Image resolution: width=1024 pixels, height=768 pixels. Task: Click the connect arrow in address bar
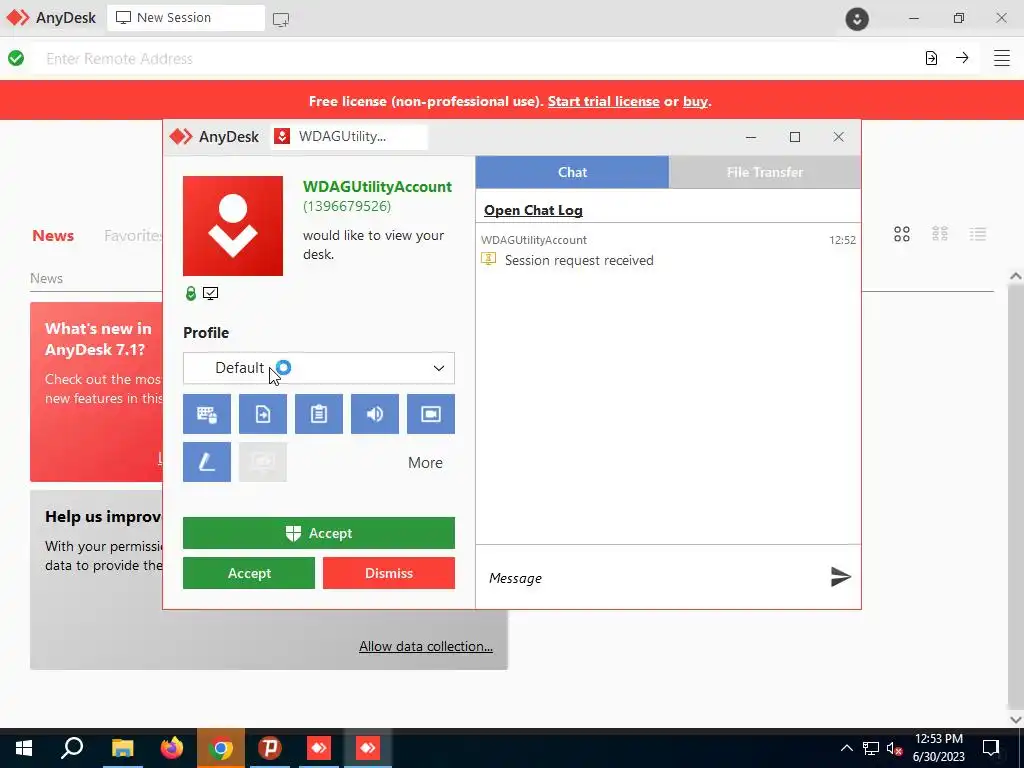point(962,58)
